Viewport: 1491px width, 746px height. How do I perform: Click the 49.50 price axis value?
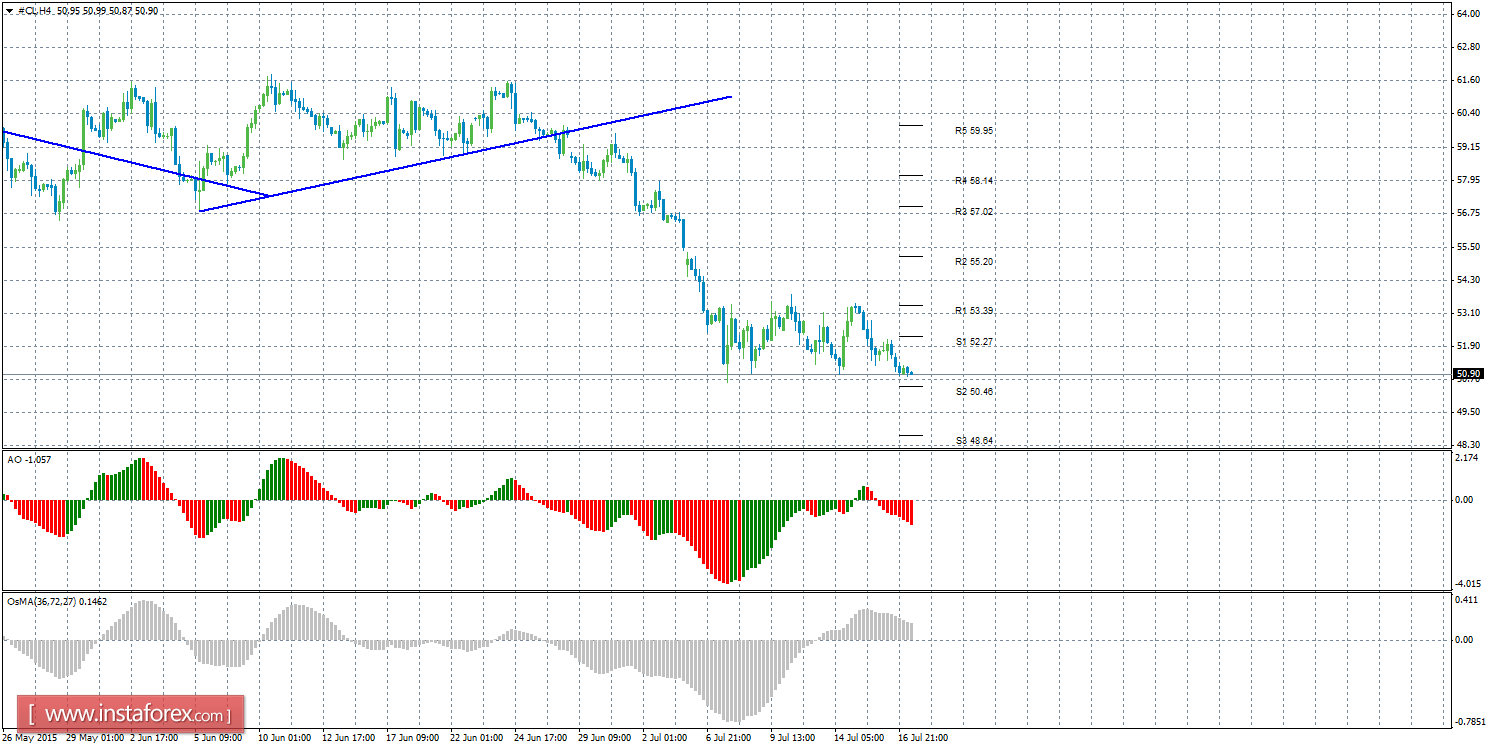click(x=1468, y=412)
